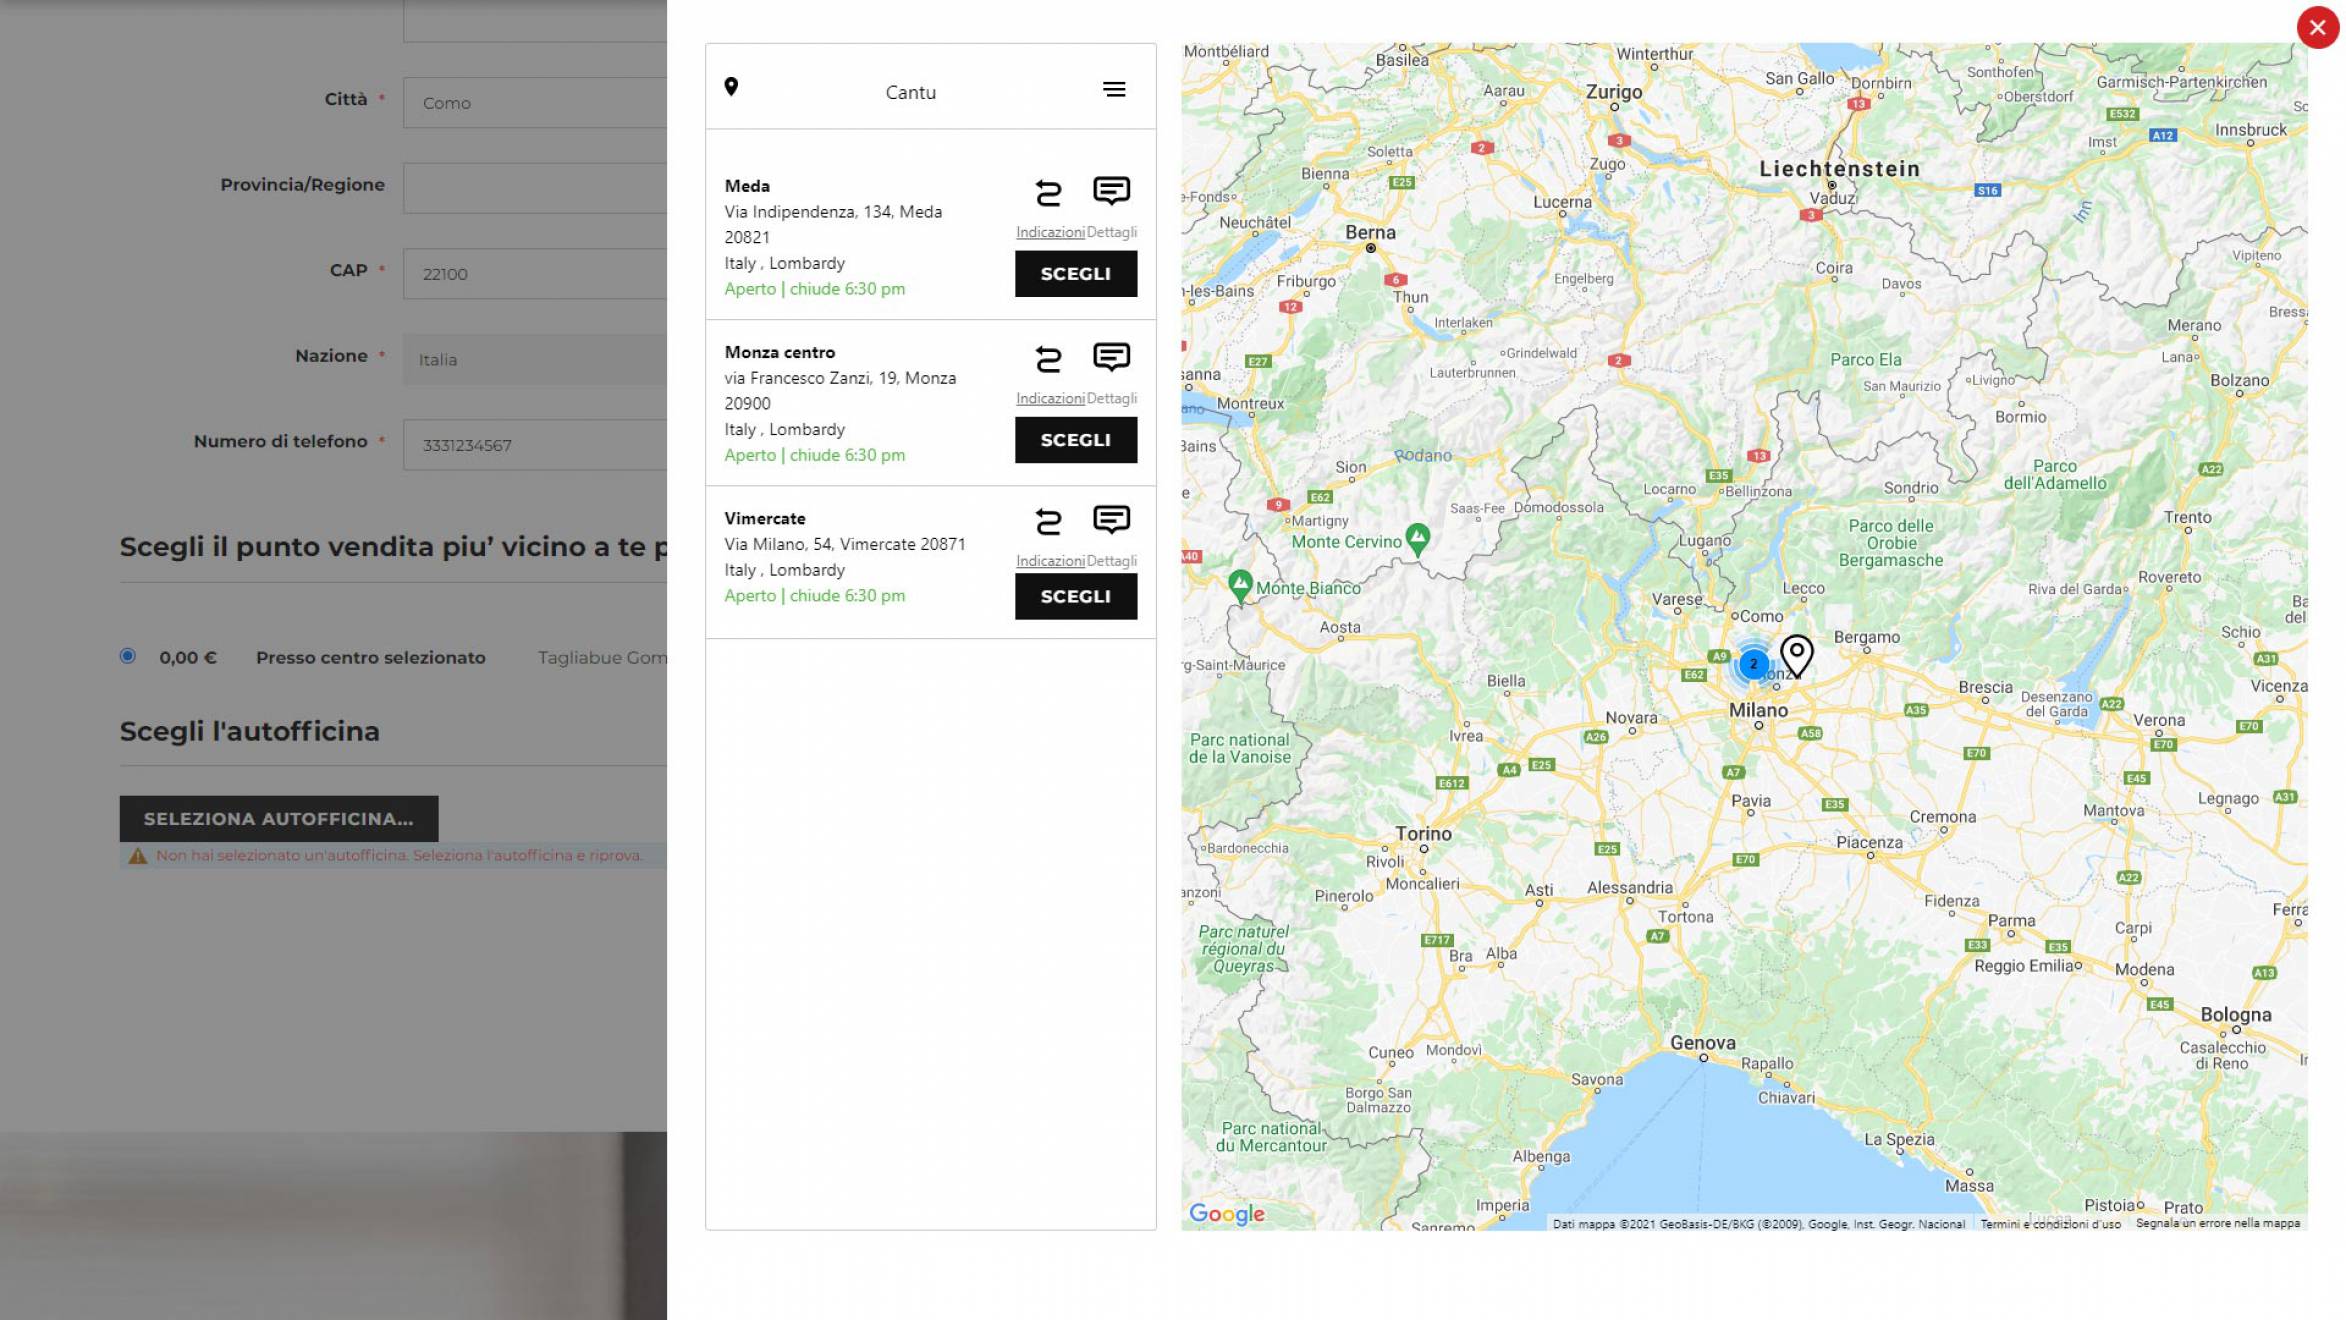Click the directions icon for Monza centro

1048,358
